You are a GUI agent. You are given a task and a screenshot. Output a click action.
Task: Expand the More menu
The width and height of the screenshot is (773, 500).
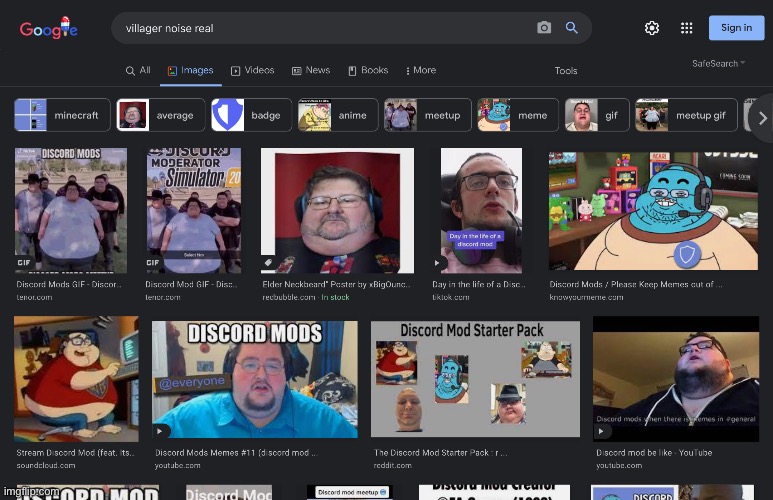(421, 71)
